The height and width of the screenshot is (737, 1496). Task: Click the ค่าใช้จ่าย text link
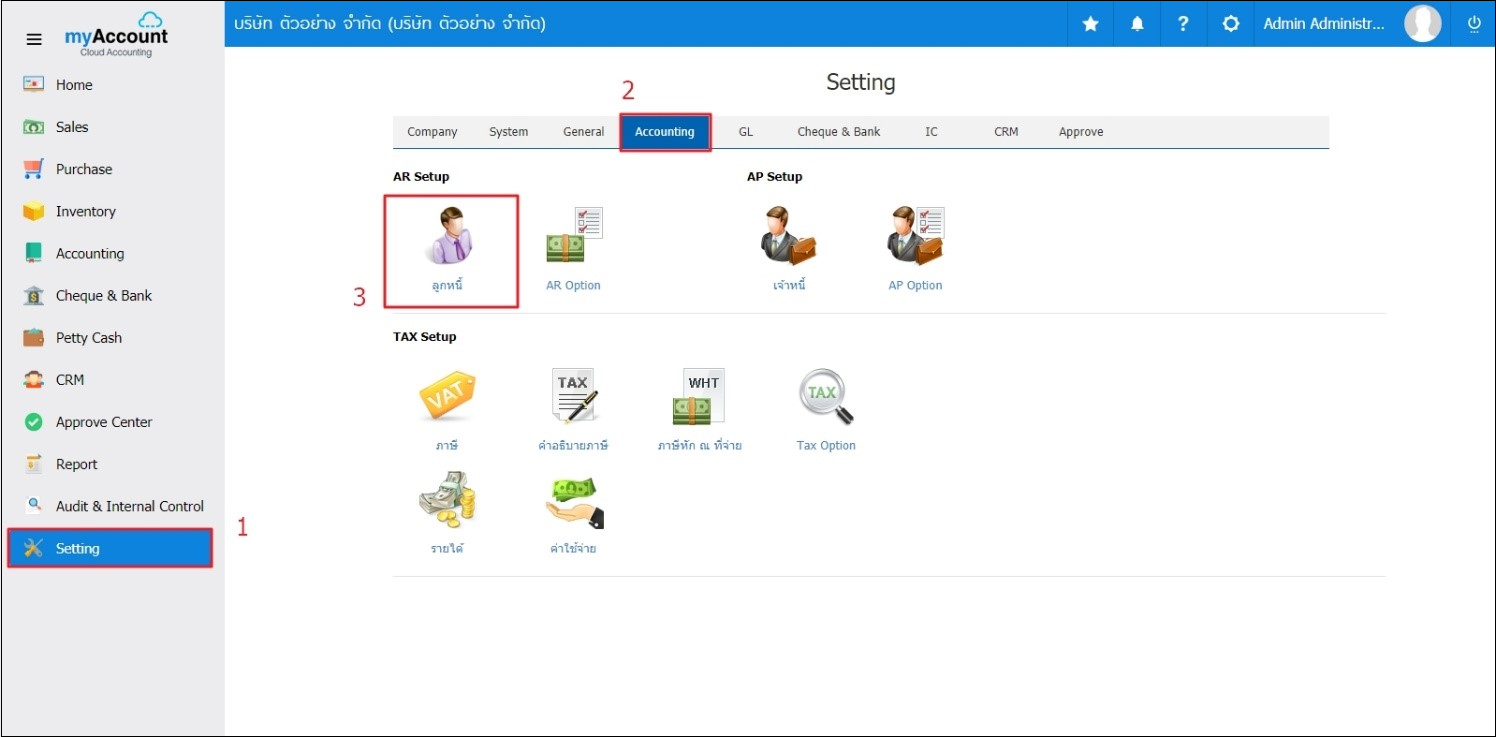click(573, 548)
